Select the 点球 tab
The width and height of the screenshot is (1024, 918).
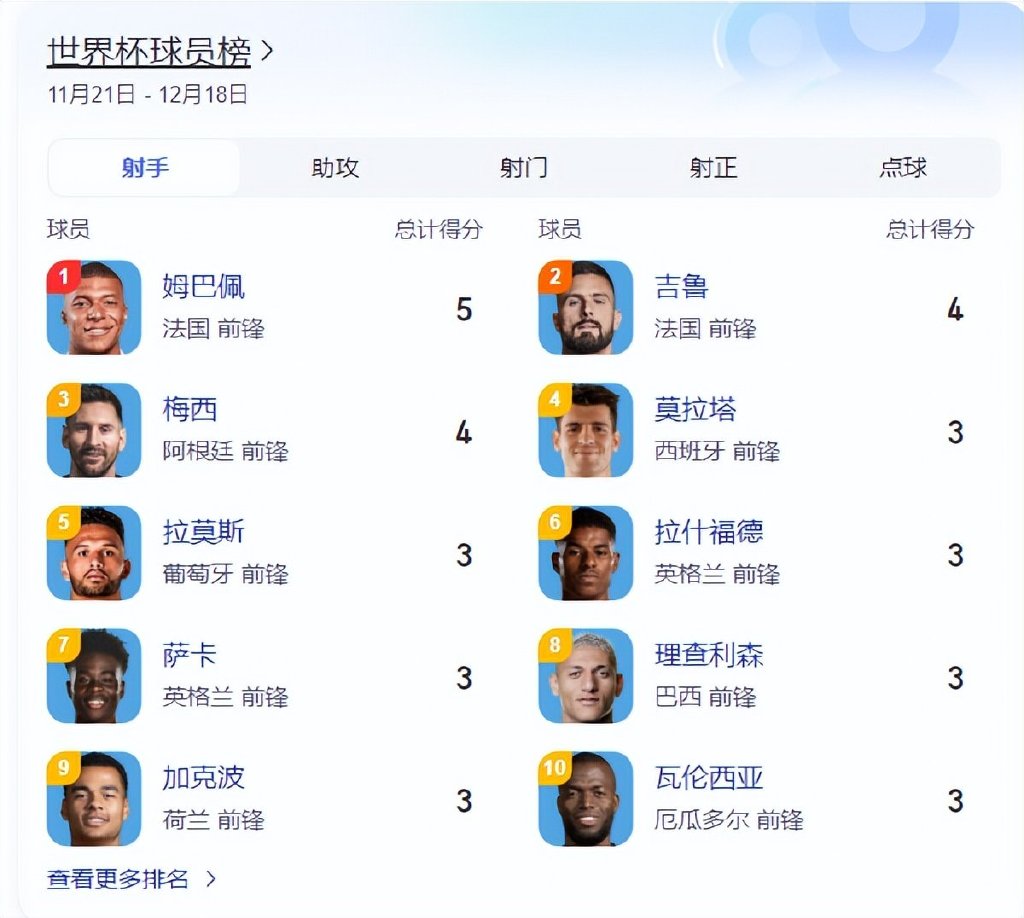pyautogui.click(x=903, y=168)
